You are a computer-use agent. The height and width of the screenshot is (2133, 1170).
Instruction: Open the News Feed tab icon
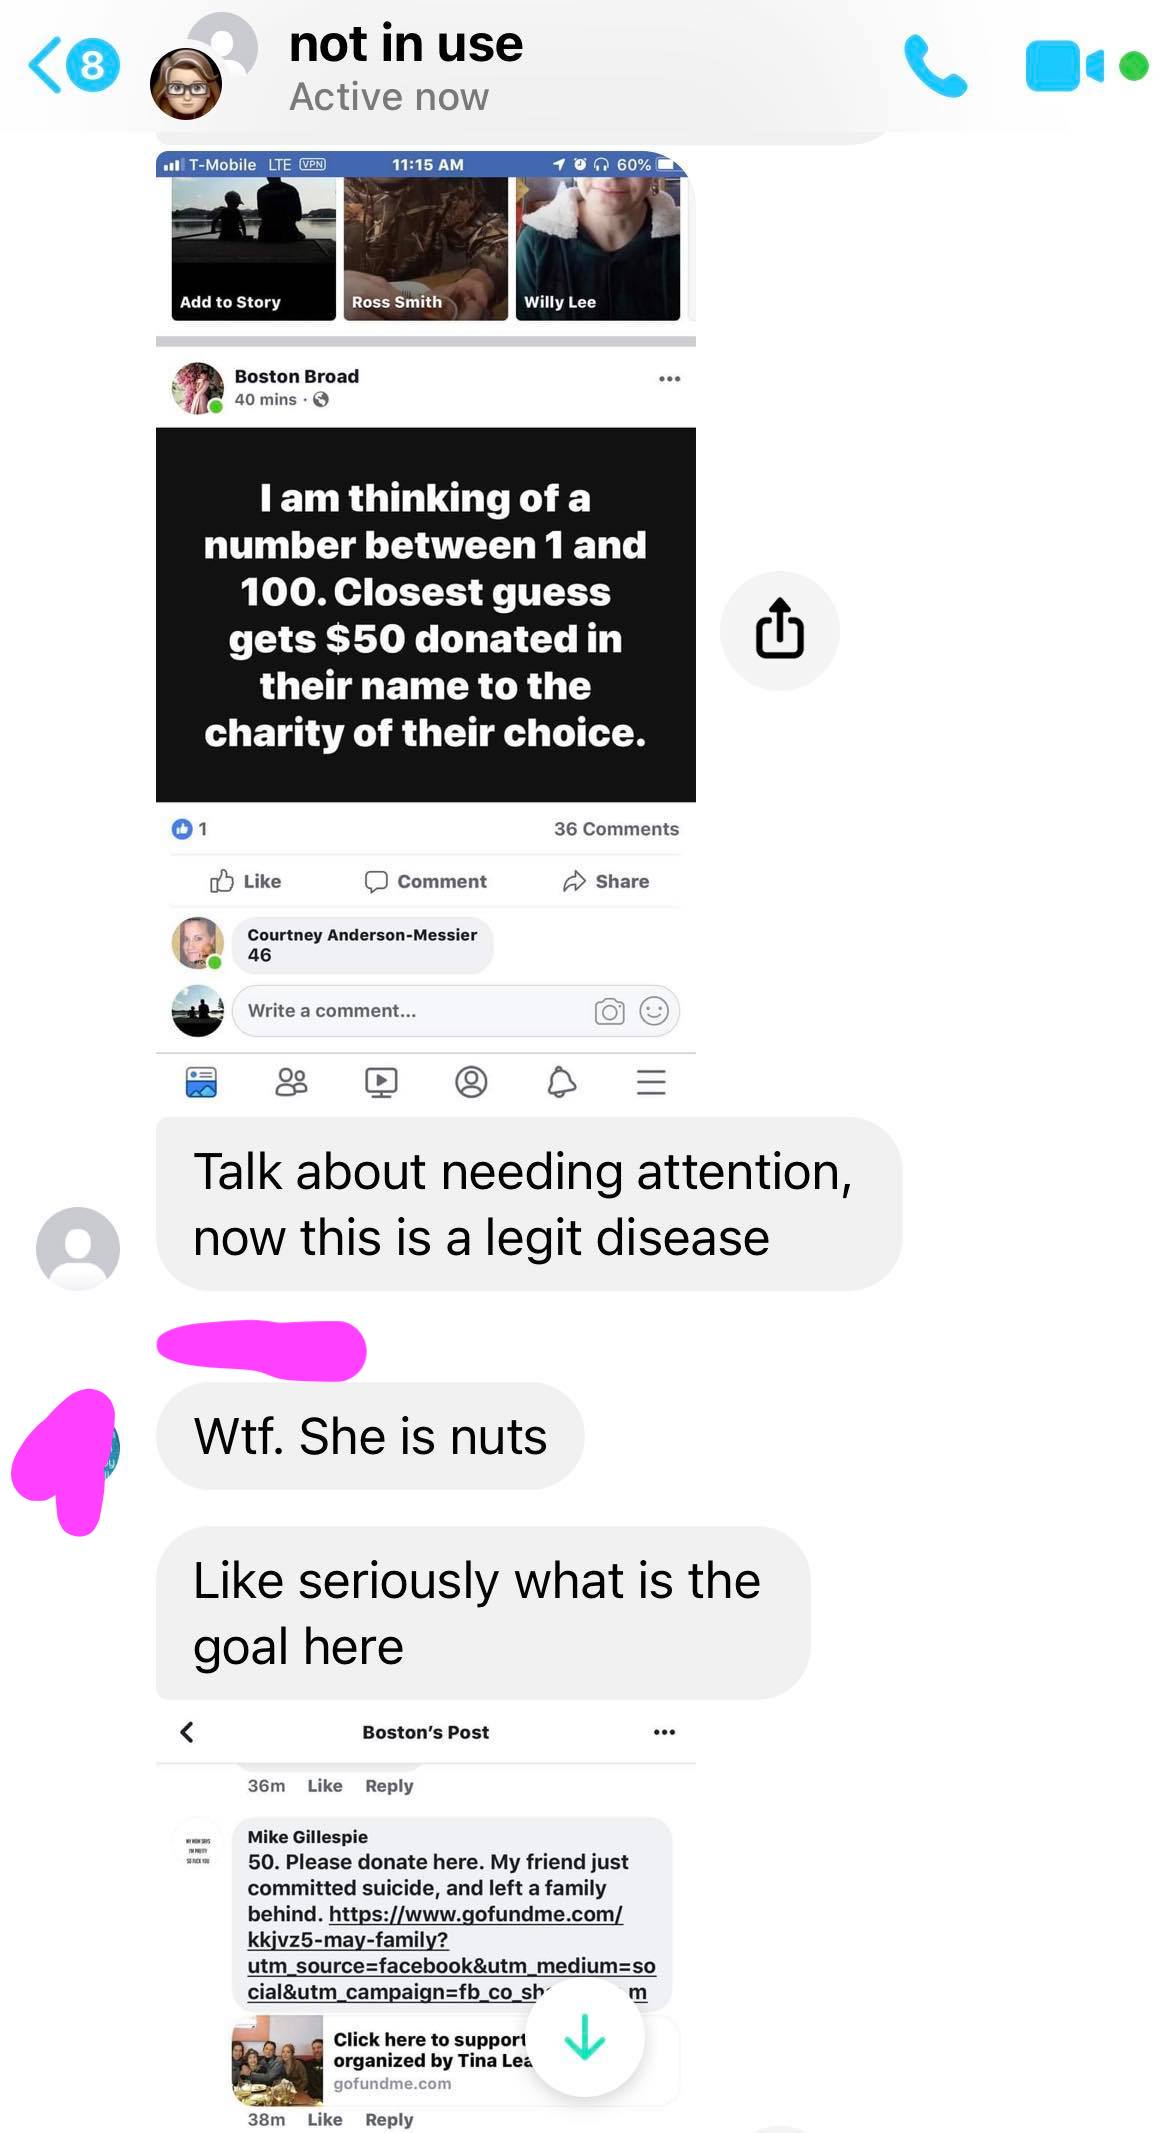coord(201,1082)
